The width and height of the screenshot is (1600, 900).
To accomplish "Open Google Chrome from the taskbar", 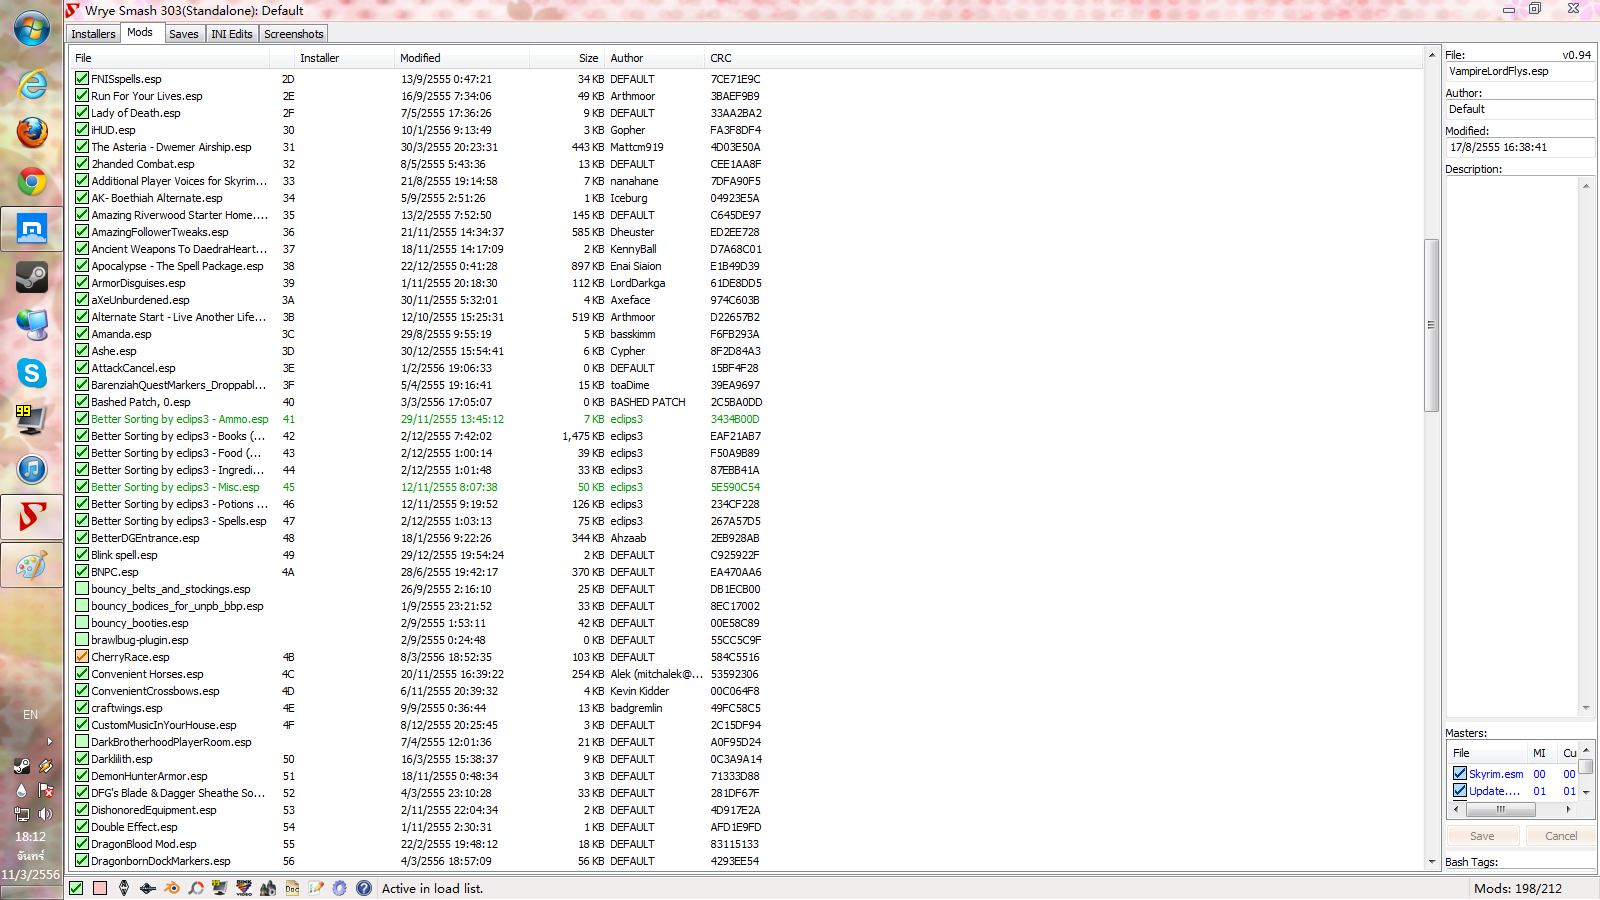I will coord(32,181).
